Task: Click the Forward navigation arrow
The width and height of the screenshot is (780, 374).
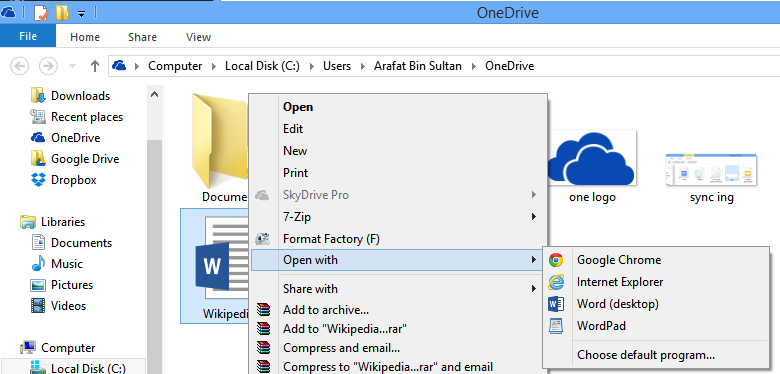Action: click(48, 66)
